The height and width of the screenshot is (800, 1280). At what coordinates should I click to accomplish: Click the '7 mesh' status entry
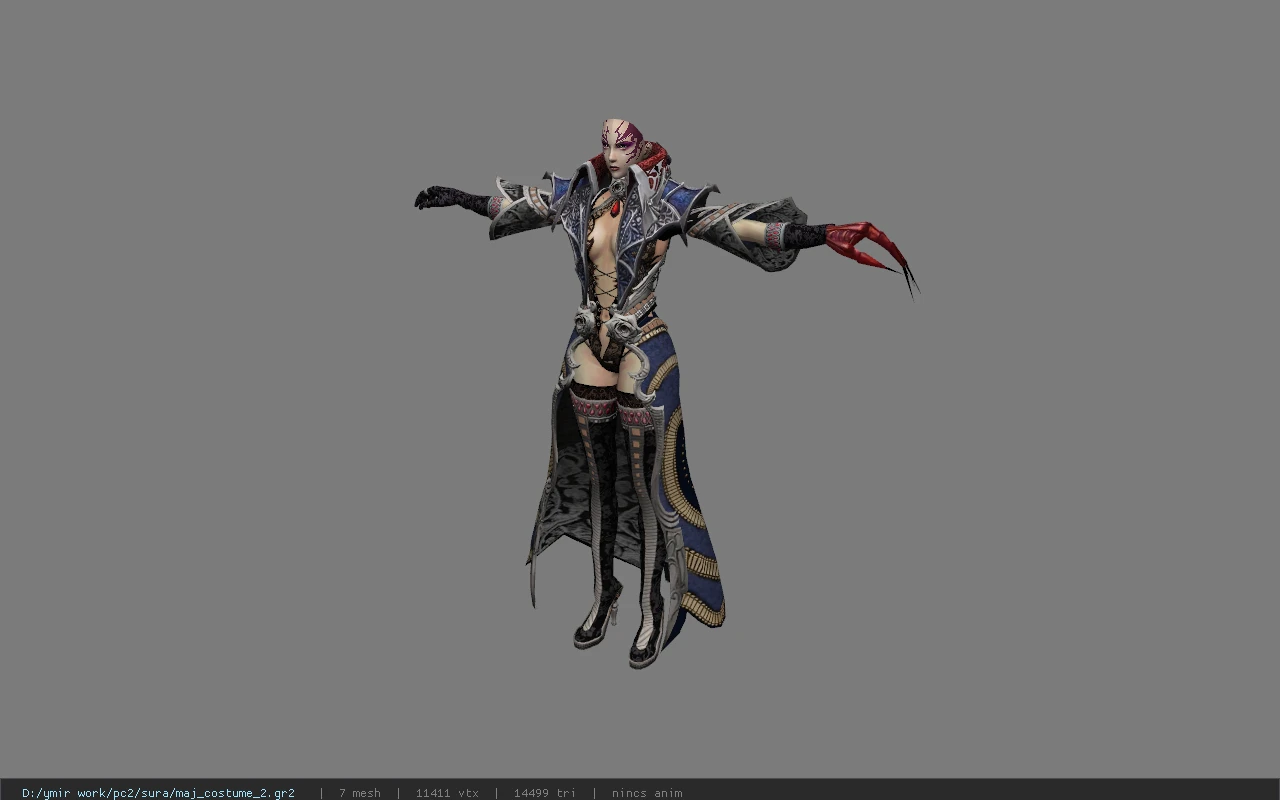pyautogui.click(x=359, y=793)
